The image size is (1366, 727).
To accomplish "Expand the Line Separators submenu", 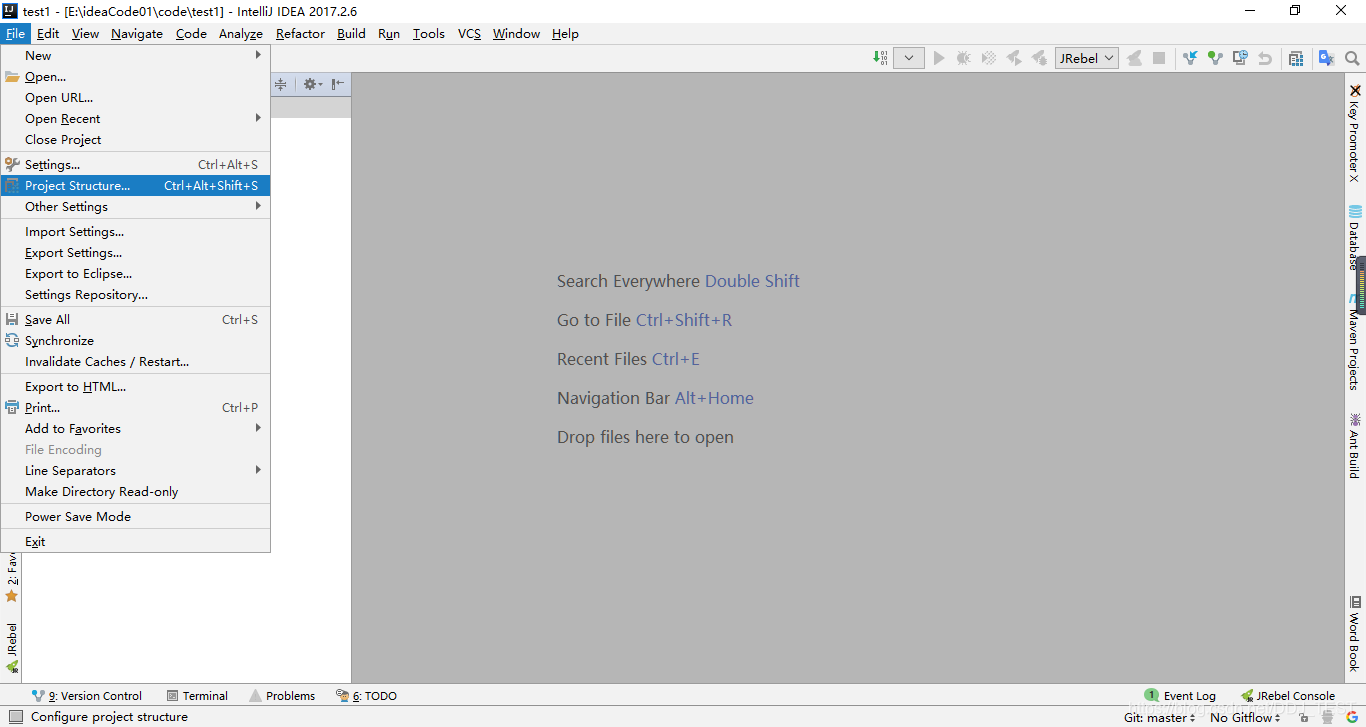I will point(136,471).
